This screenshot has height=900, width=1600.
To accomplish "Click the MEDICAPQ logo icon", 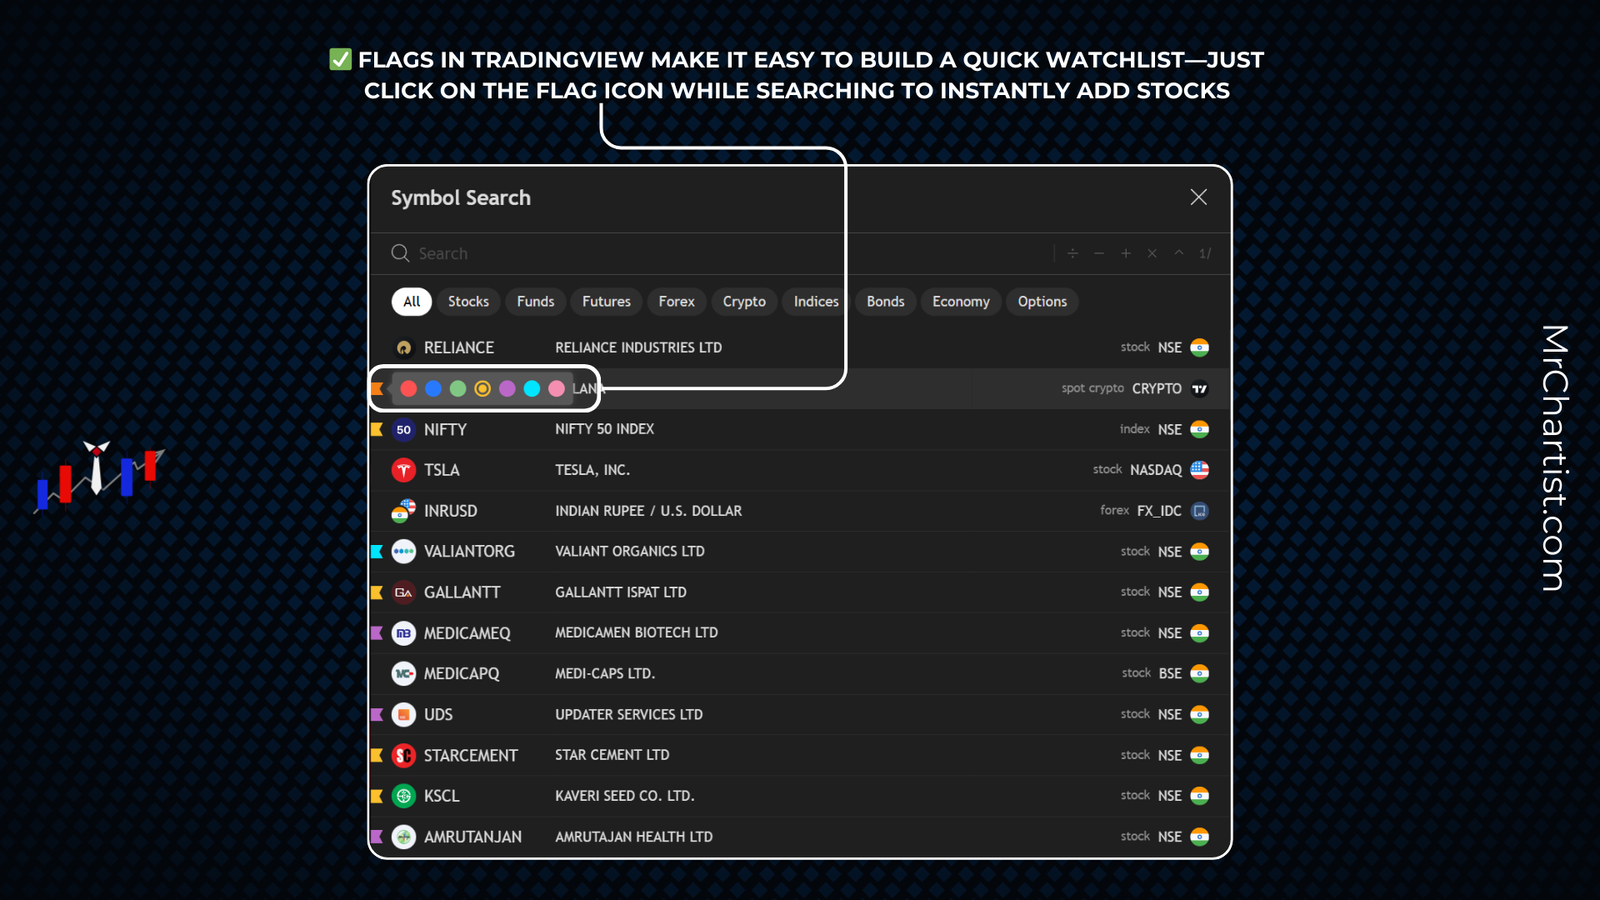I will 404,674.
